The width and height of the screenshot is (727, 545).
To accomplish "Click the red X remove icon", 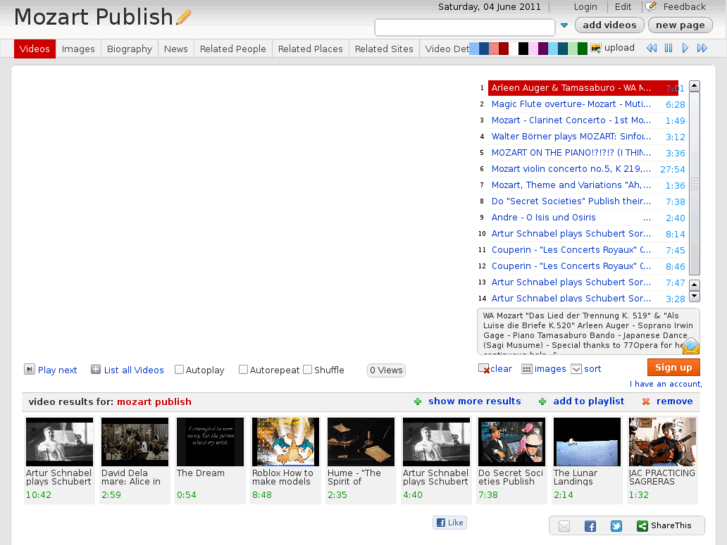I will 645,402.
